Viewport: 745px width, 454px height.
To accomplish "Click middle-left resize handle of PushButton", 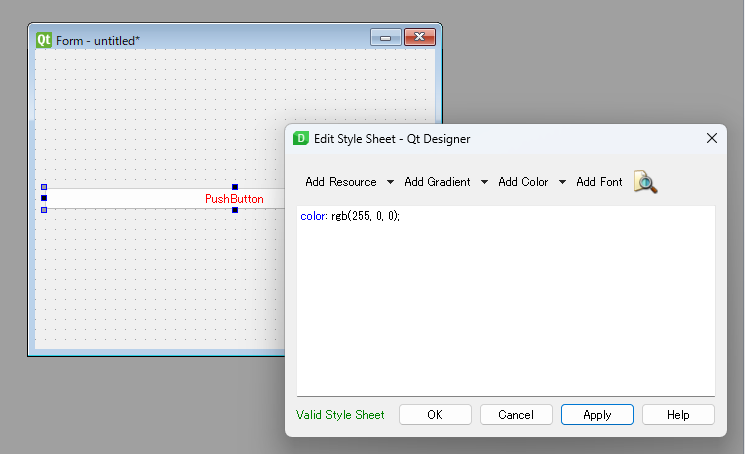I will [44, 198].
